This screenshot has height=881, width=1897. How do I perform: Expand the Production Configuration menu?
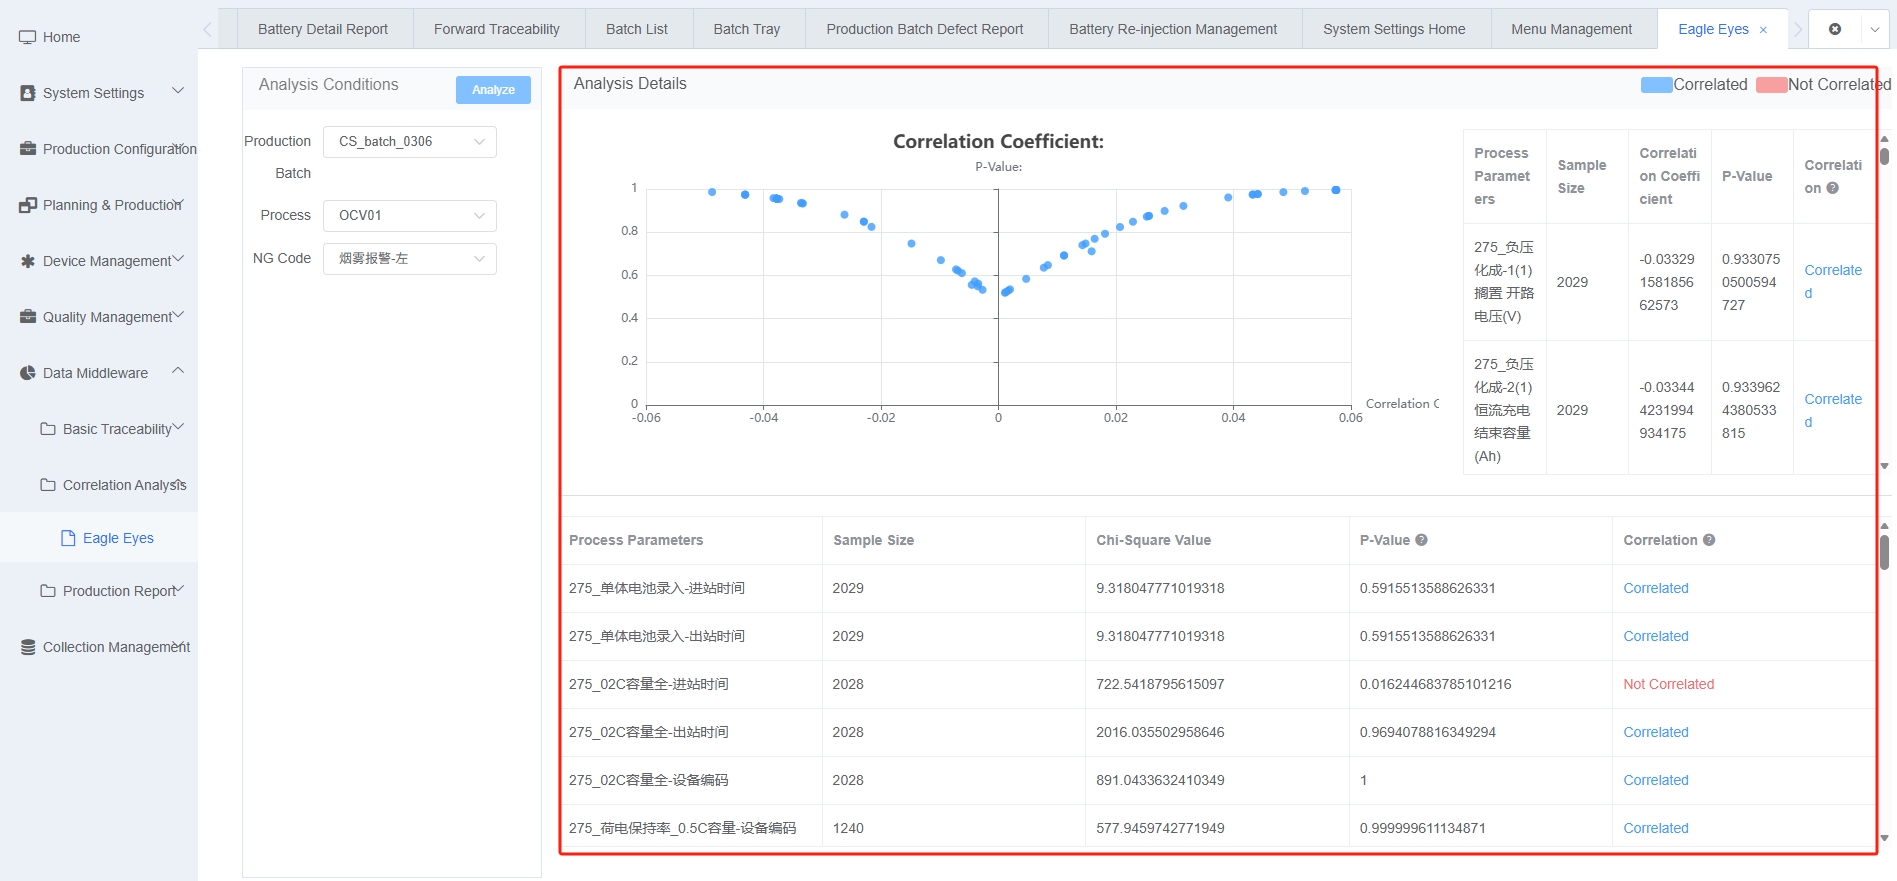178,147
